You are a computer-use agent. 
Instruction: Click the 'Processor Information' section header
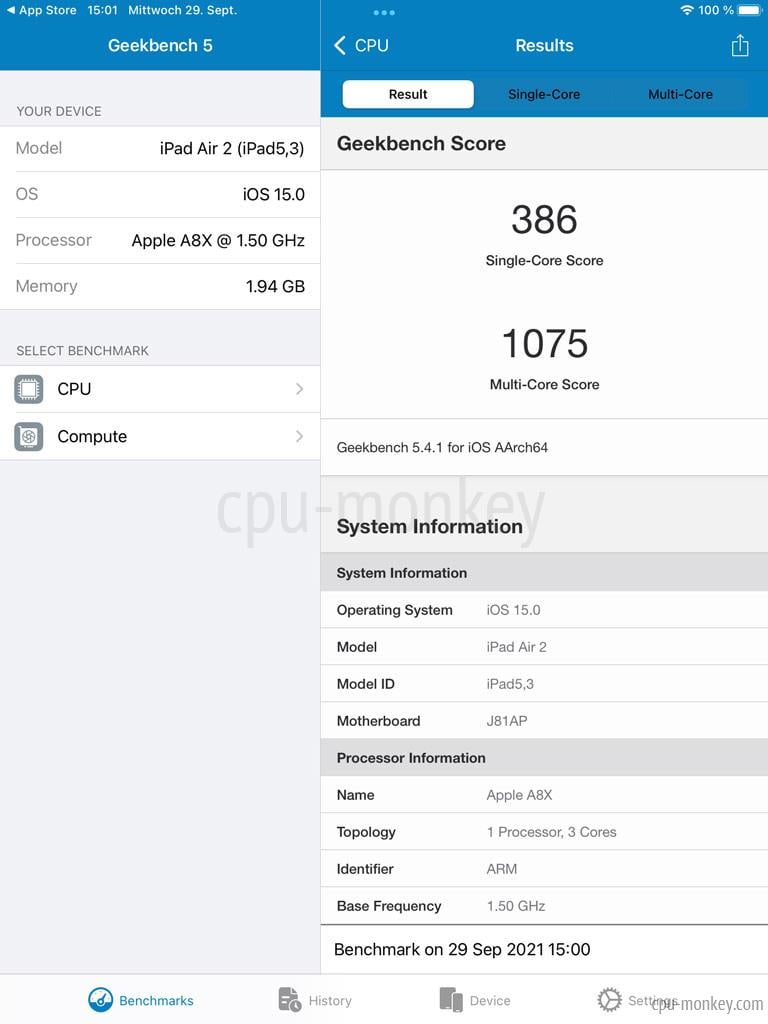pyautogui.click(x=411, y=758)
